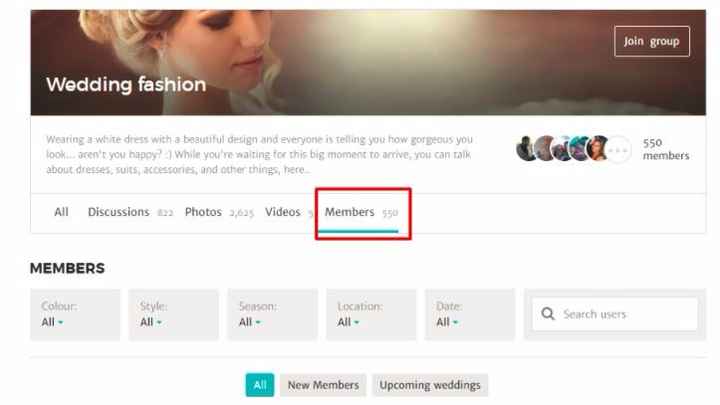The width and height of the screenshot is (720, 405).
Task: Click the more members ellipsis icon
Action: pyautogui.click(x=618, y=149)
